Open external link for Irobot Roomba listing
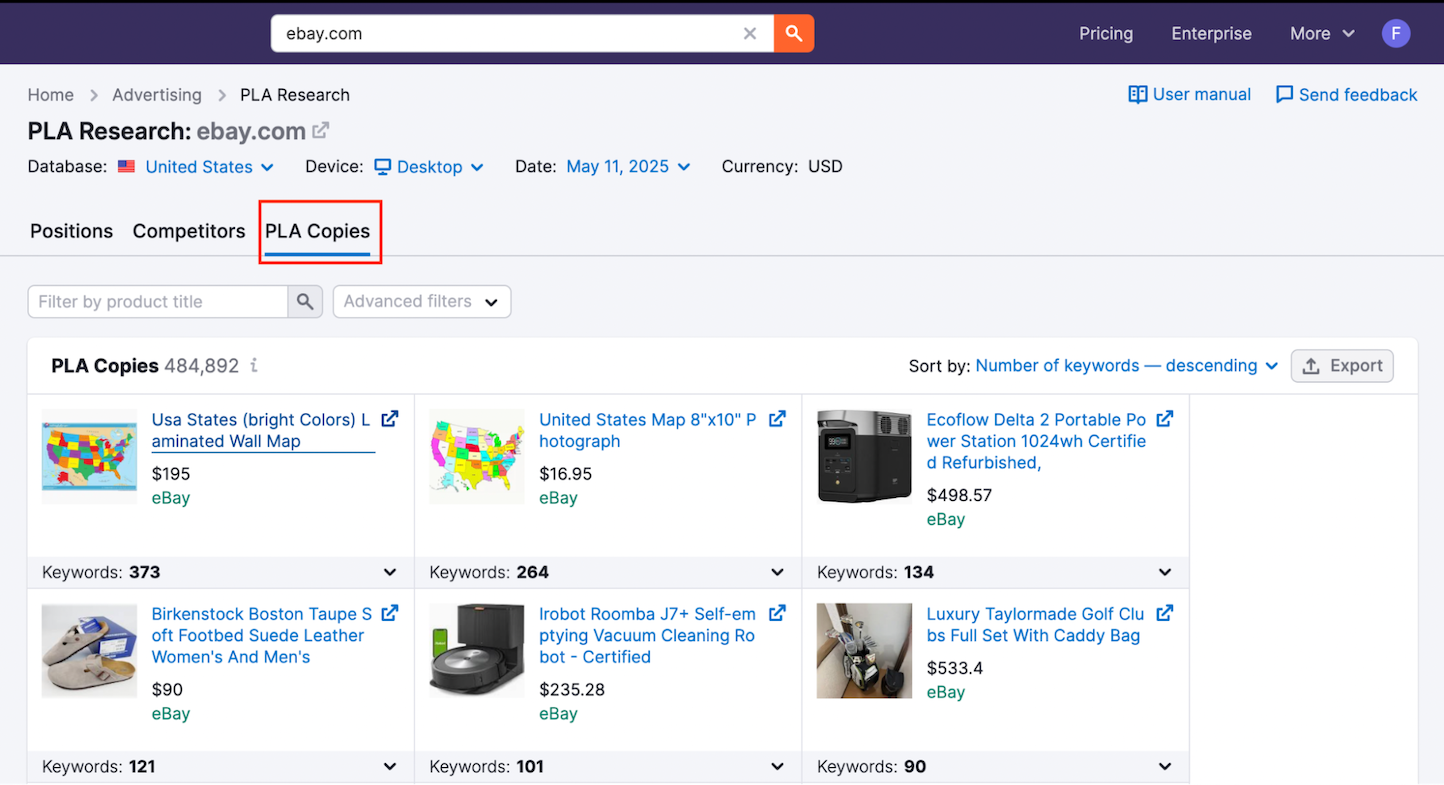The image size is (1444, 785). (777, 613)
